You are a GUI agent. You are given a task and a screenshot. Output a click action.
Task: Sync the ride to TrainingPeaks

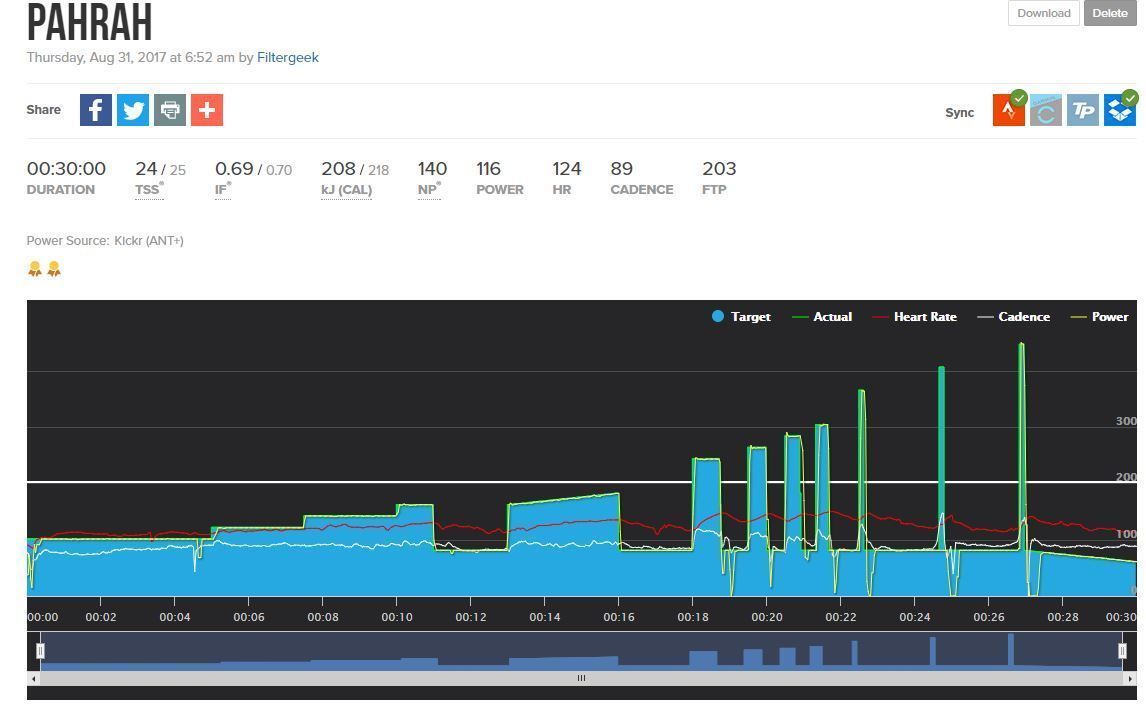click(1082, 111)
